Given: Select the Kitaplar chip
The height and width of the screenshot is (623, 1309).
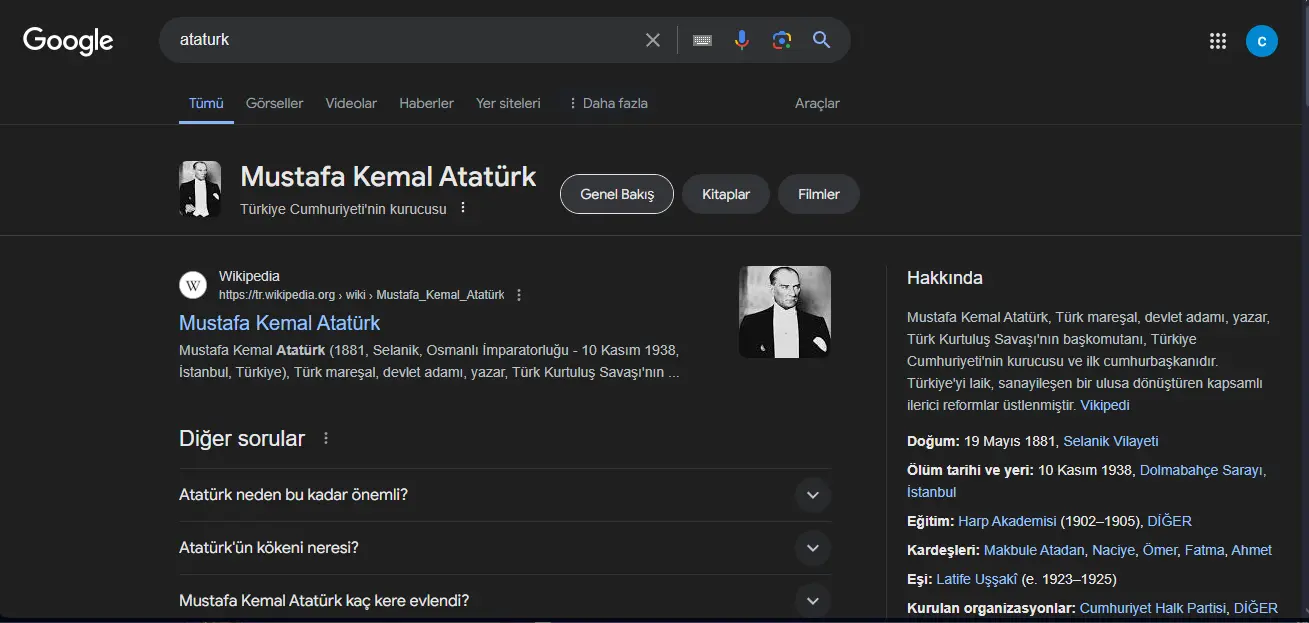Looking at the screenshot, I should tap(726, 194).
